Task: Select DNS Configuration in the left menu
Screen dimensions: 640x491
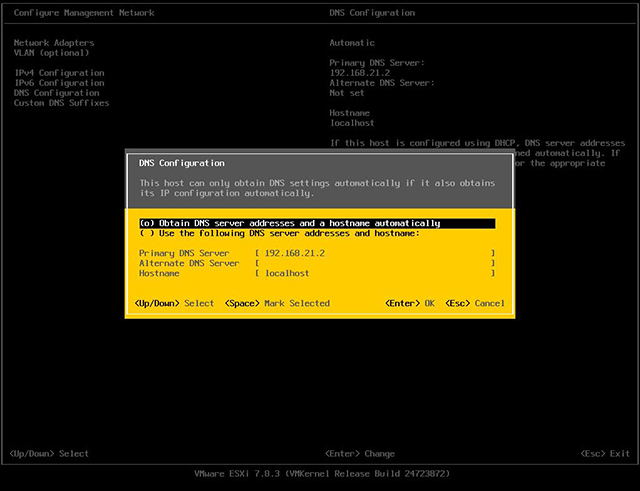Action: pyautogui.click(x=56, y=93)
